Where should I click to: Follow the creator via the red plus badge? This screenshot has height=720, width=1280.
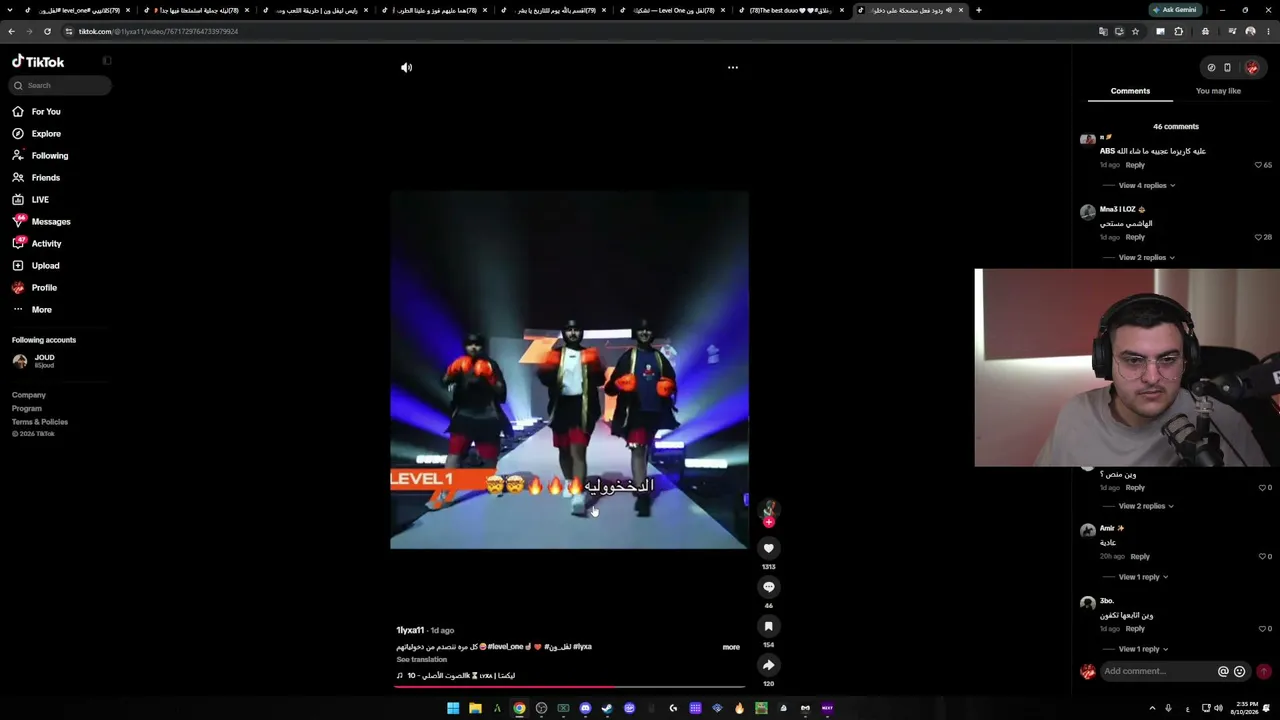tap(769, 522)
